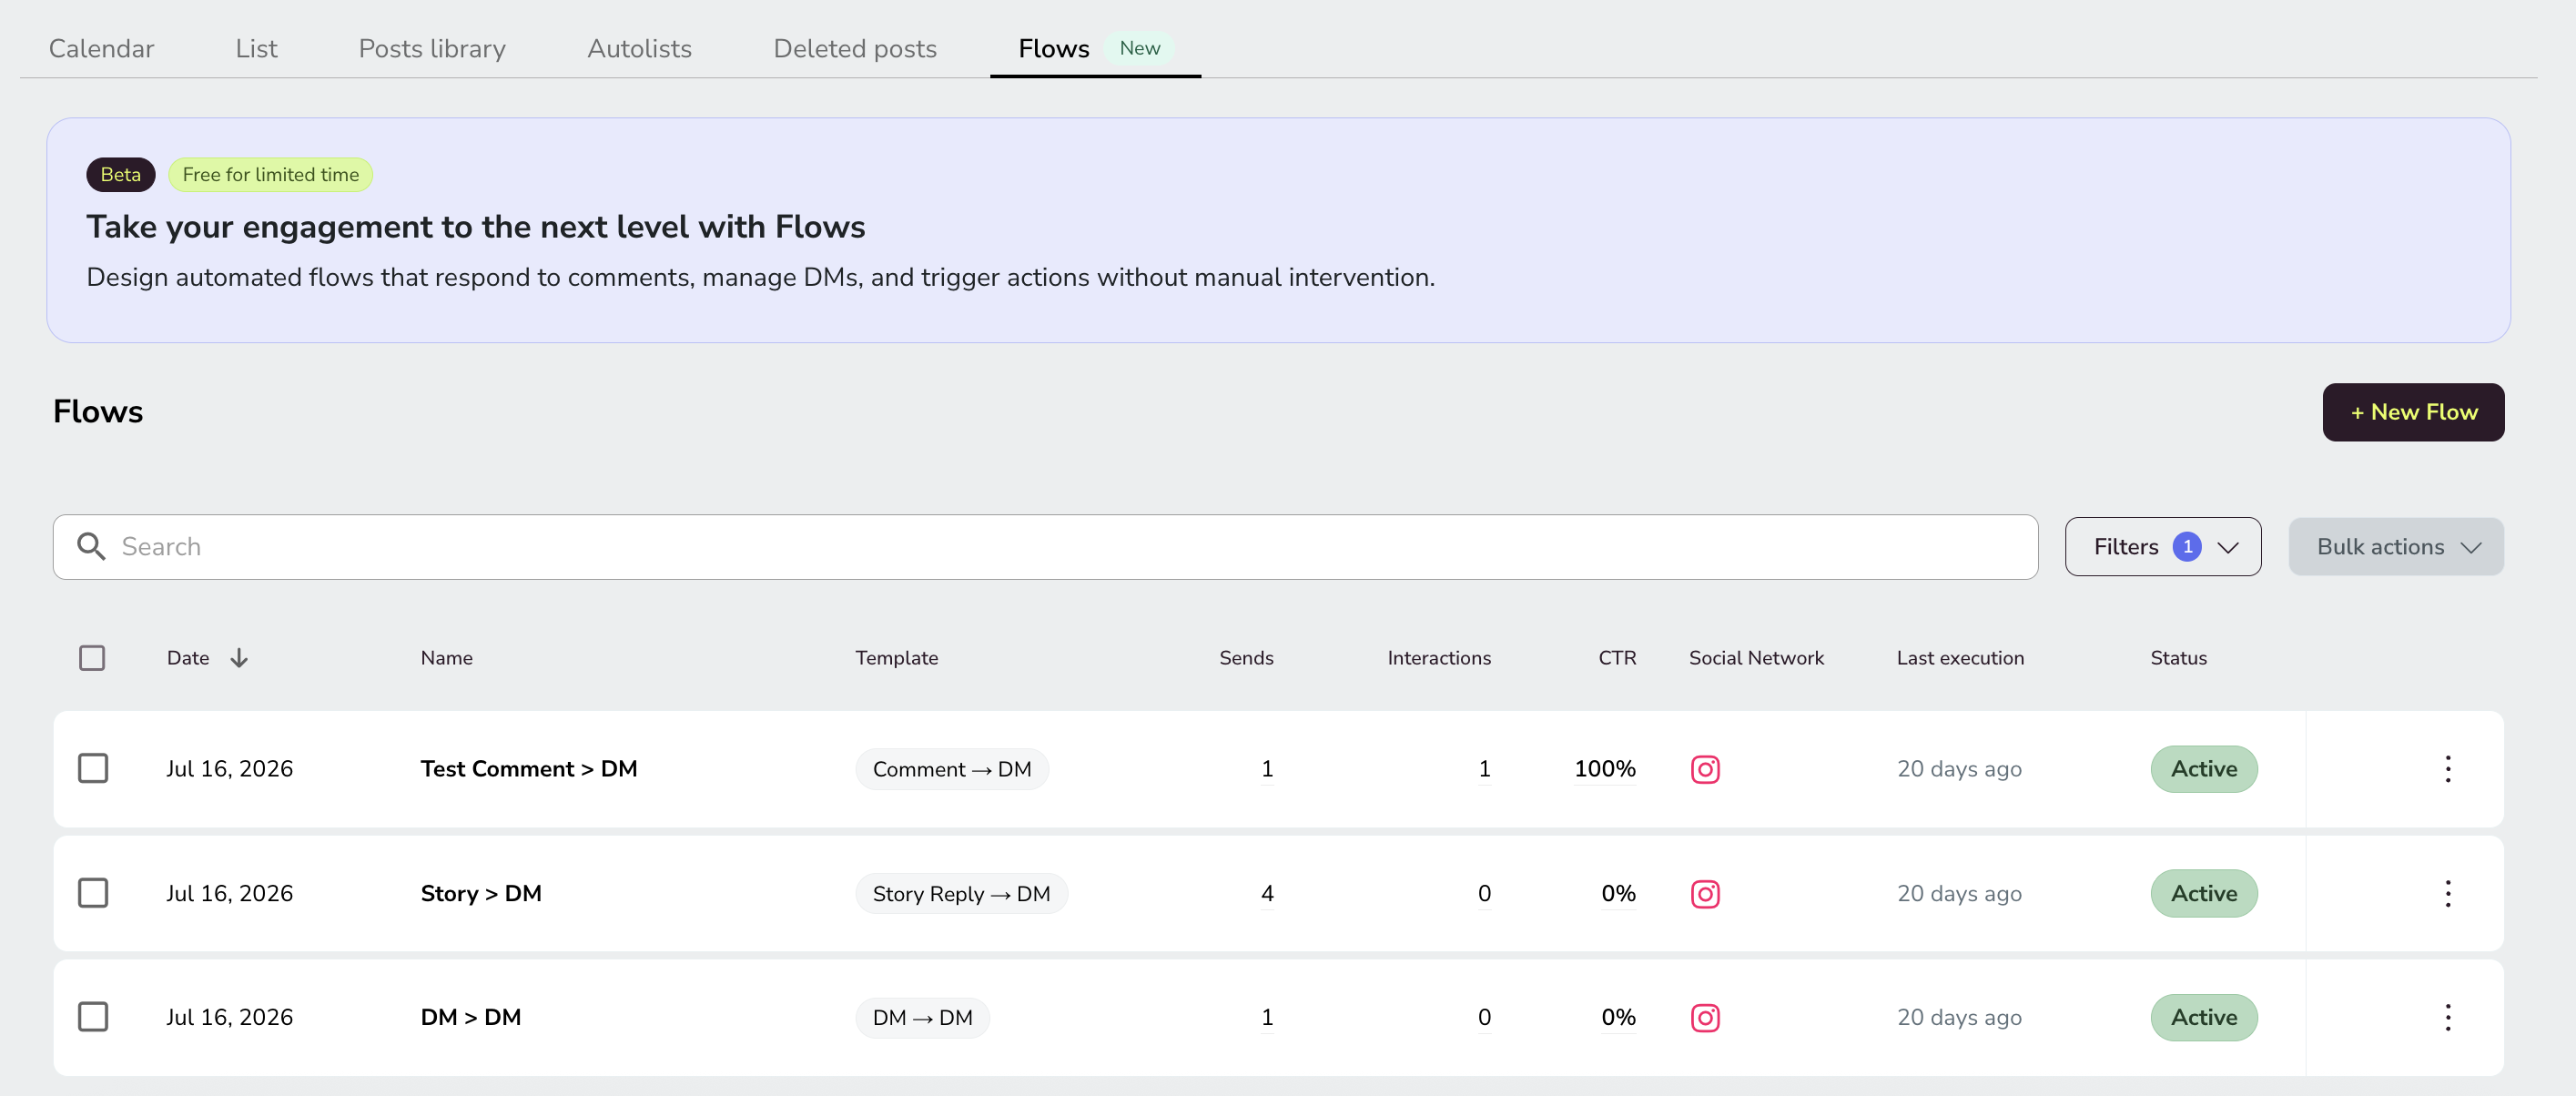Toggle the select-all flows checkbox
This screenshot has width=2576, height=1096.
click(92, 658)
